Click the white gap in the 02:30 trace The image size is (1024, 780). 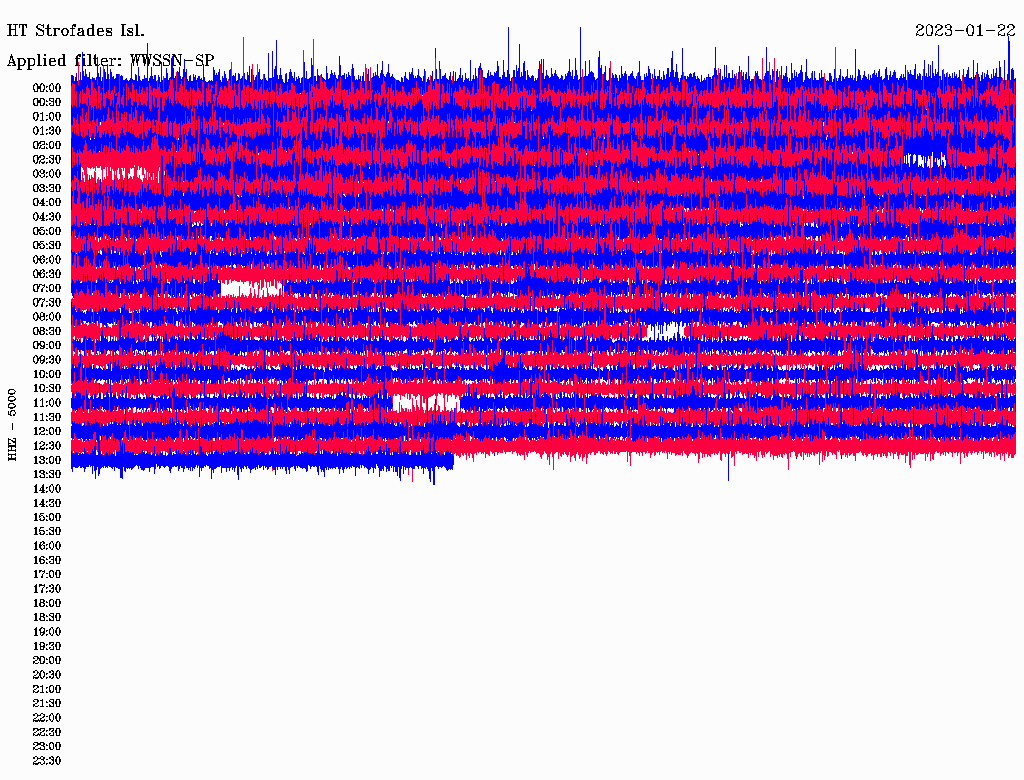925,159
